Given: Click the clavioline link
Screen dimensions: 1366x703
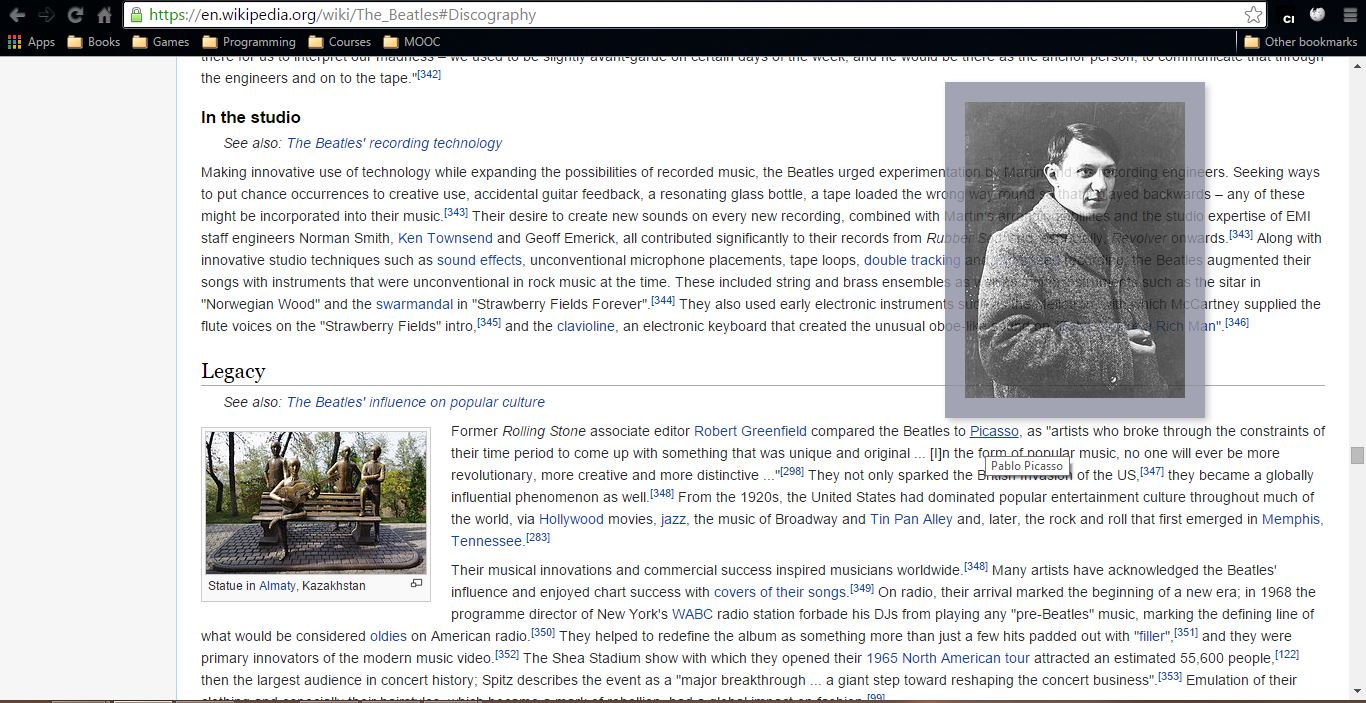Looking at the screenshot, I should tap(586, 326).
